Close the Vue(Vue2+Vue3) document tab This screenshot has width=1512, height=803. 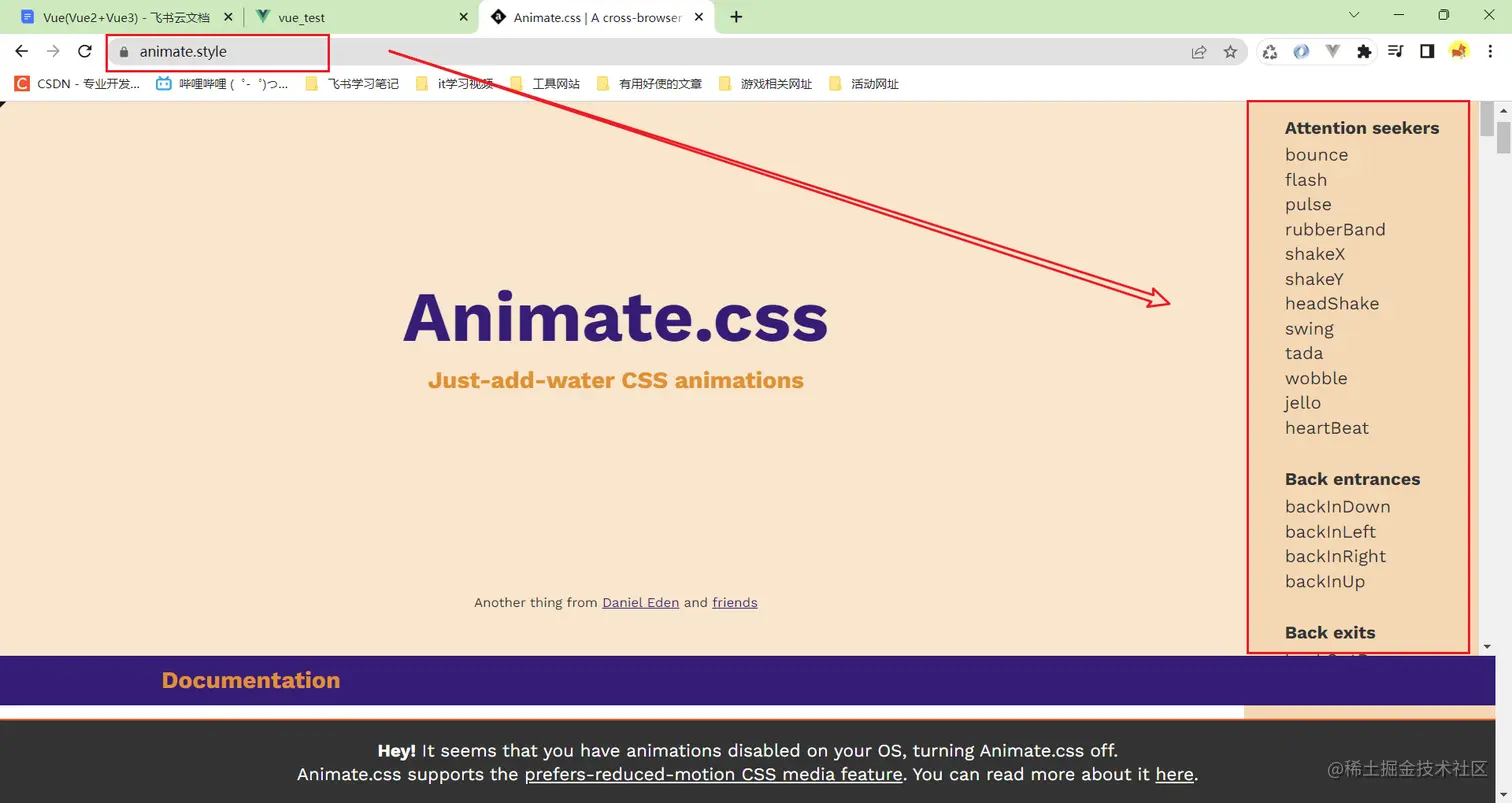tap(228, 17)
